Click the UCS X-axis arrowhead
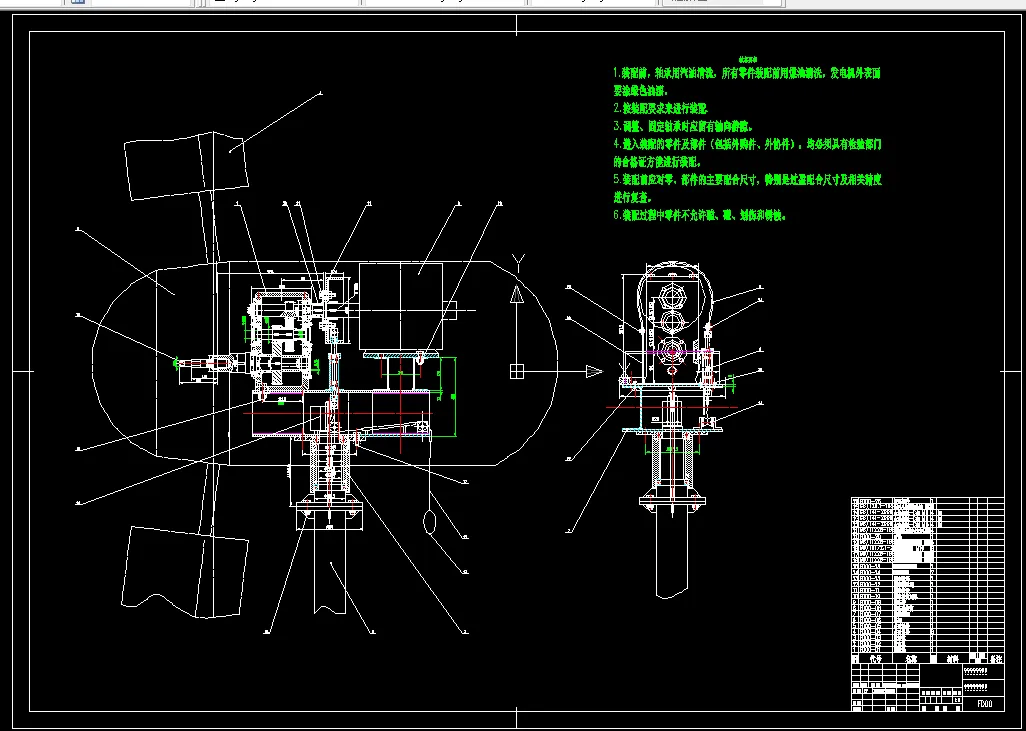 (593, 371)
